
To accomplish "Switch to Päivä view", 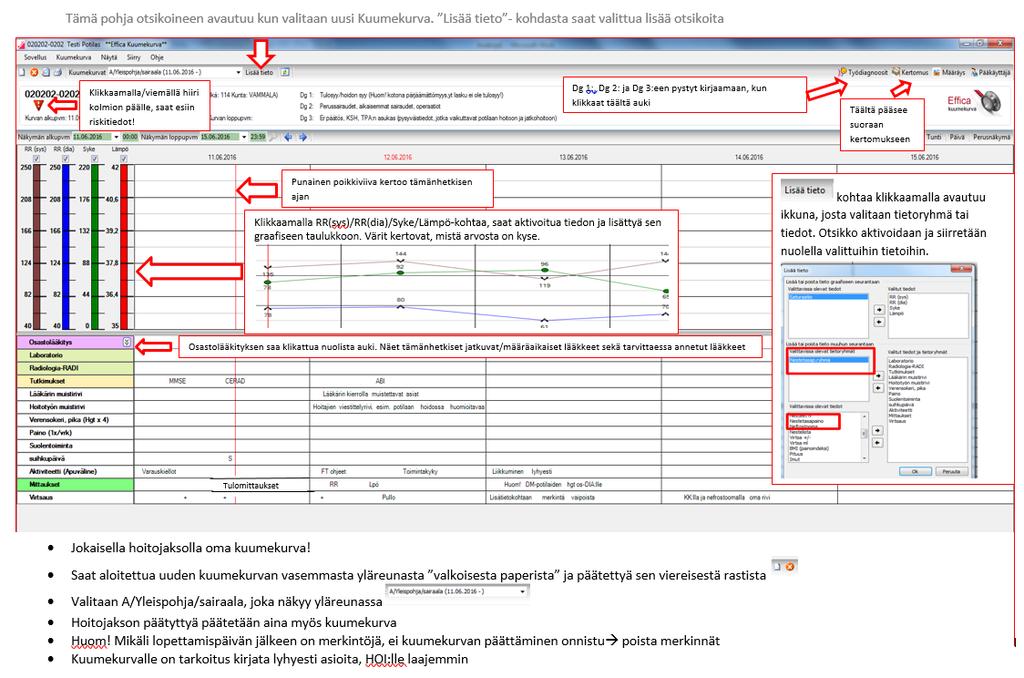I will pyautogui.click(x=957, y=137).
